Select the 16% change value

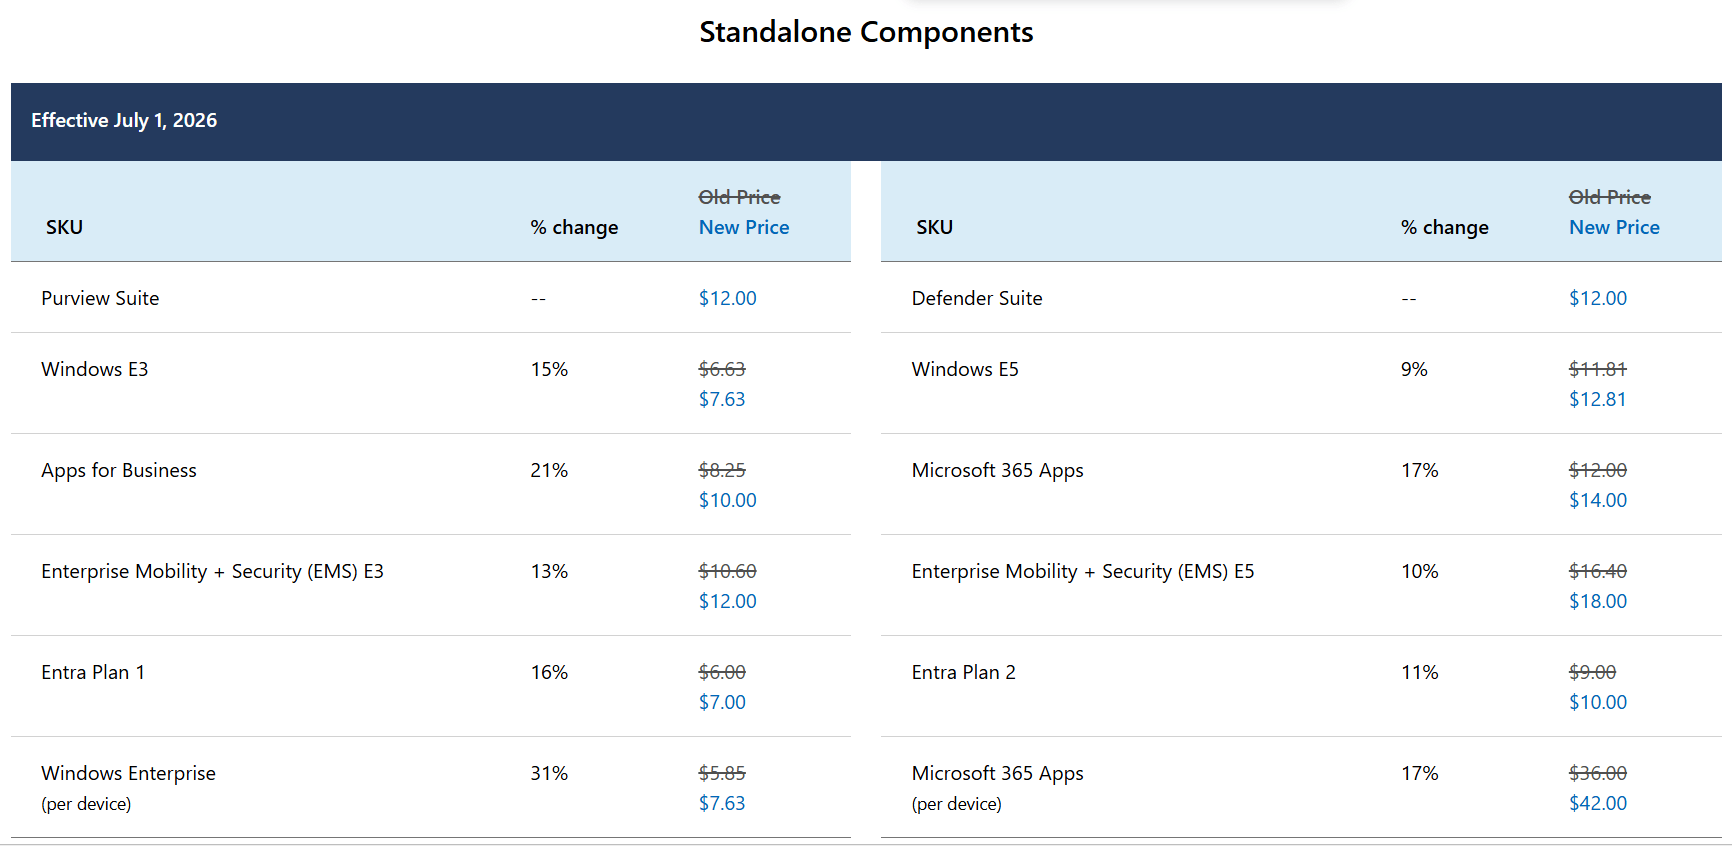click(x=549, y=672)
